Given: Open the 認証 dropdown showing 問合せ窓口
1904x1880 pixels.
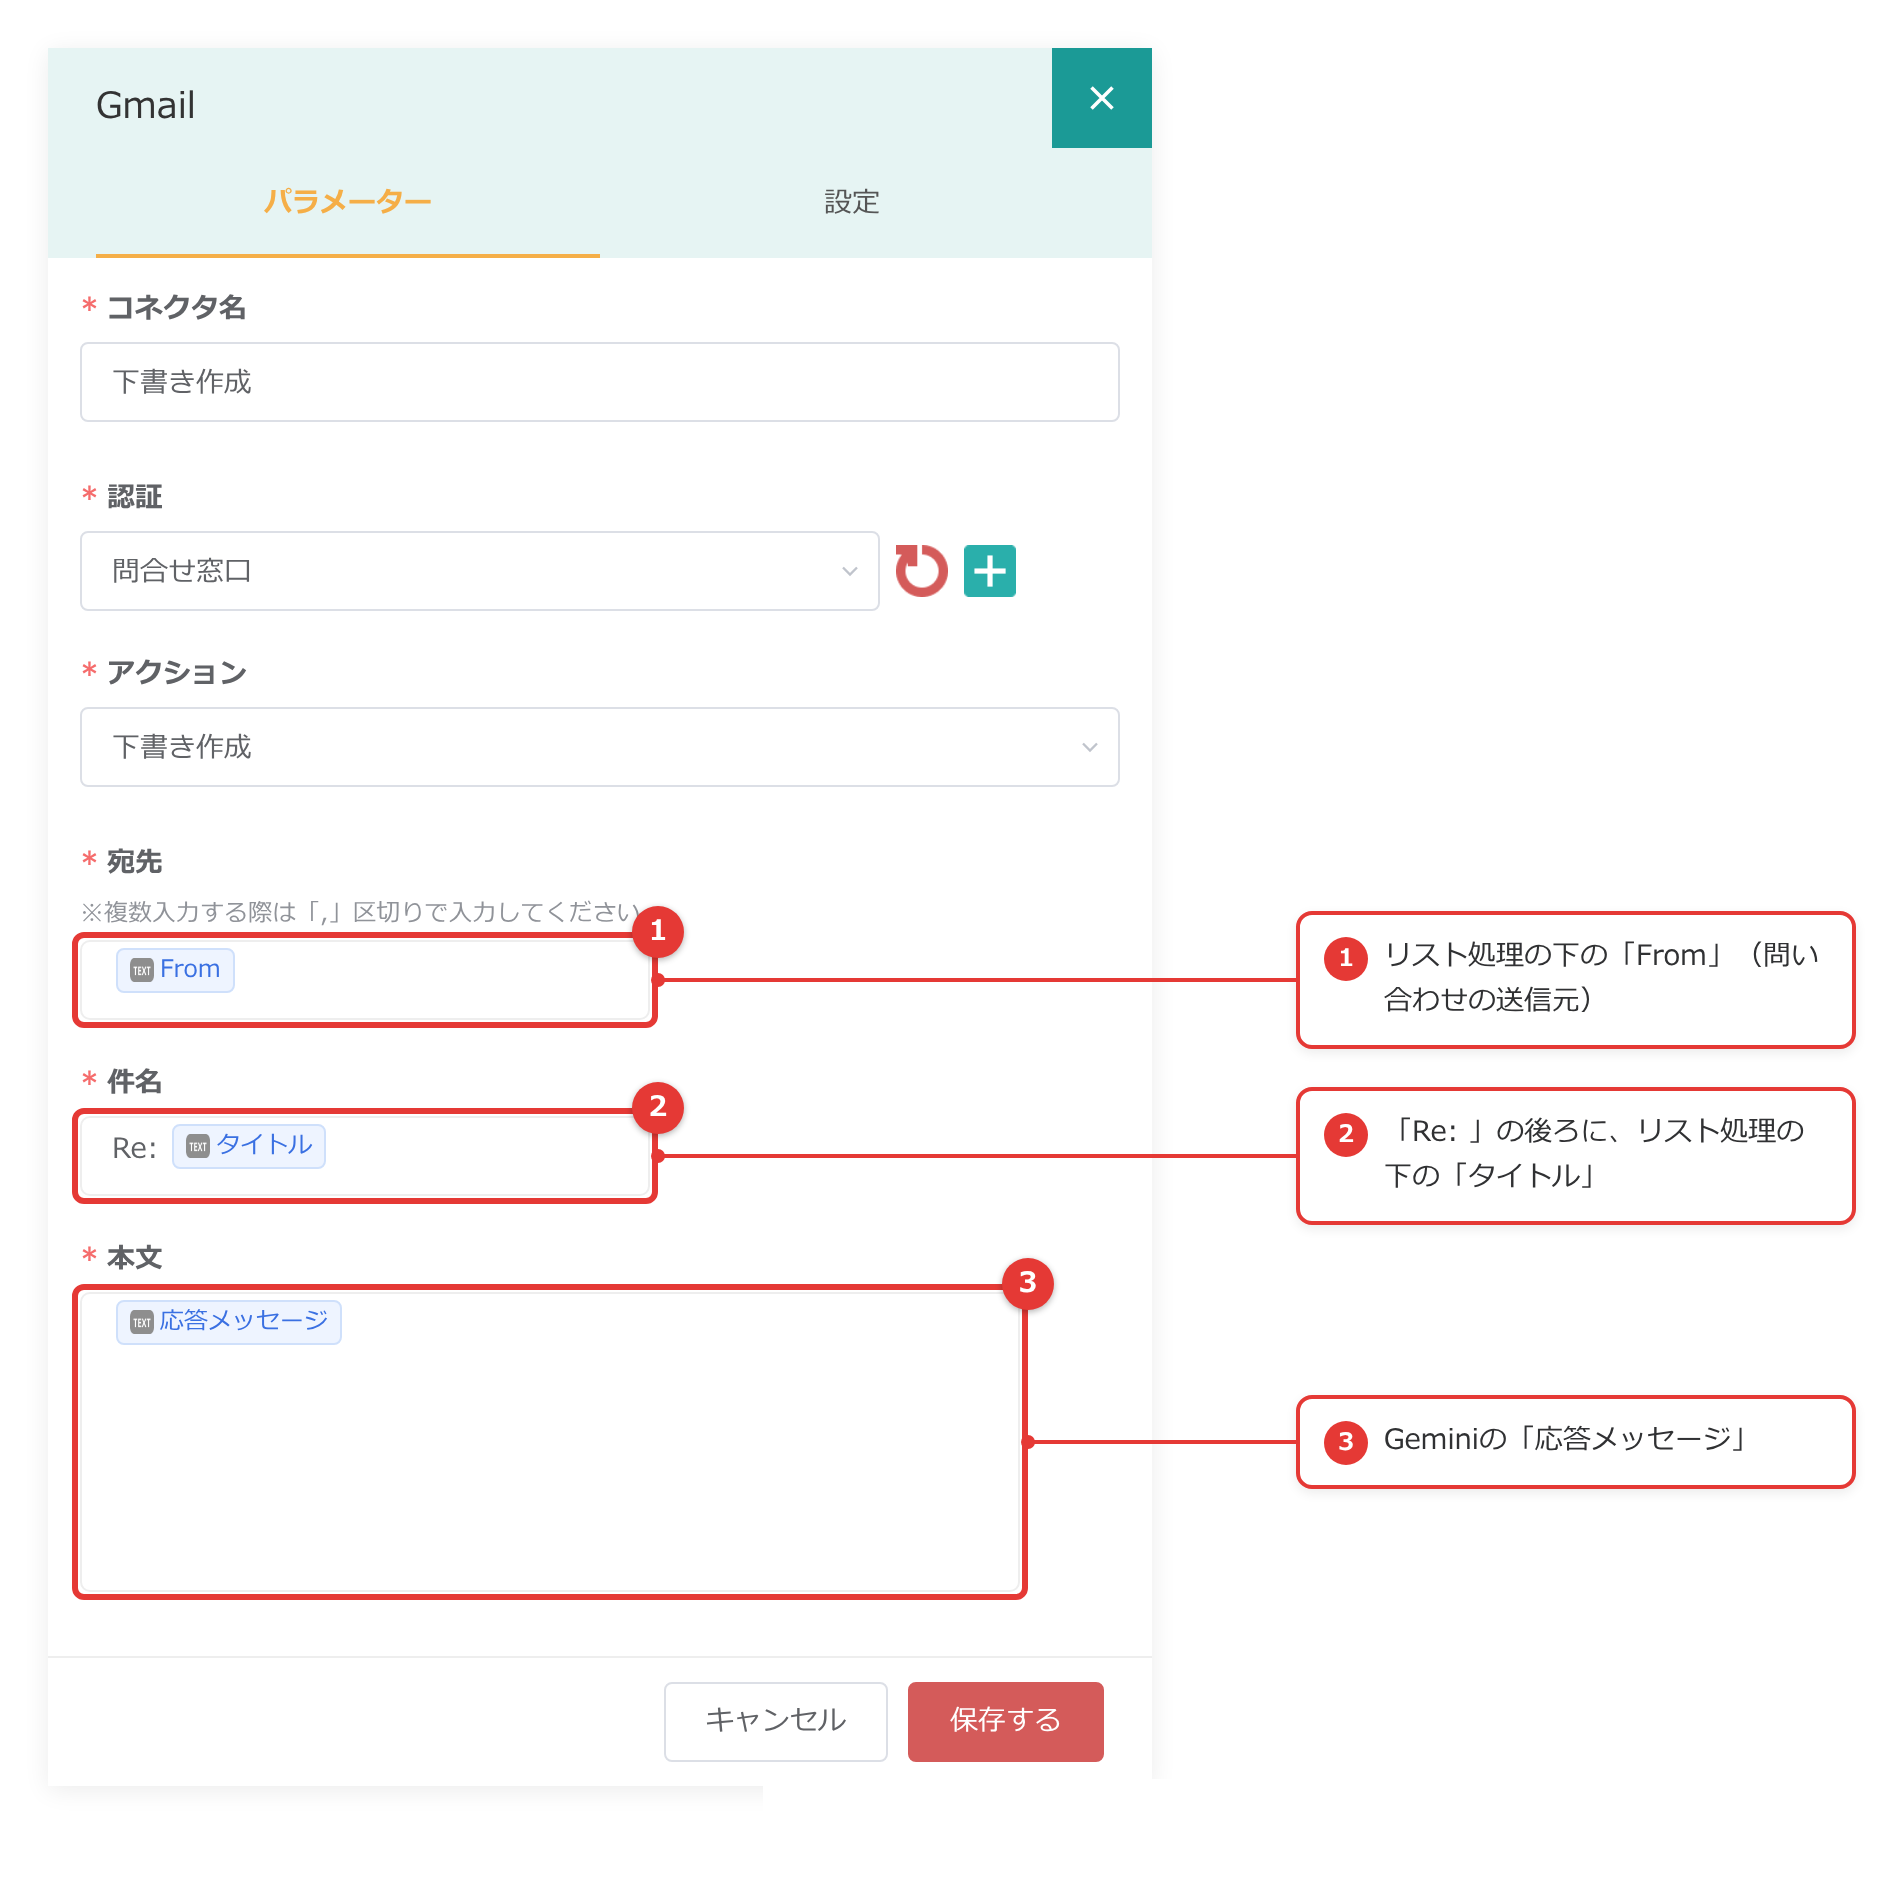Looking at the screenshot, I should pos(480,571).
